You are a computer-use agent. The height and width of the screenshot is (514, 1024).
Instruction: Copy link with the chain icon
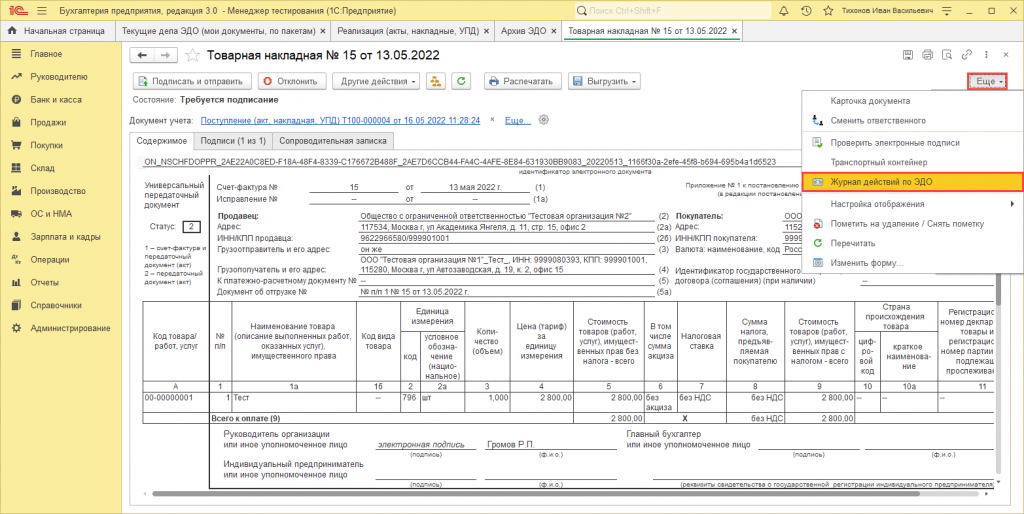(x=967, y=56)
